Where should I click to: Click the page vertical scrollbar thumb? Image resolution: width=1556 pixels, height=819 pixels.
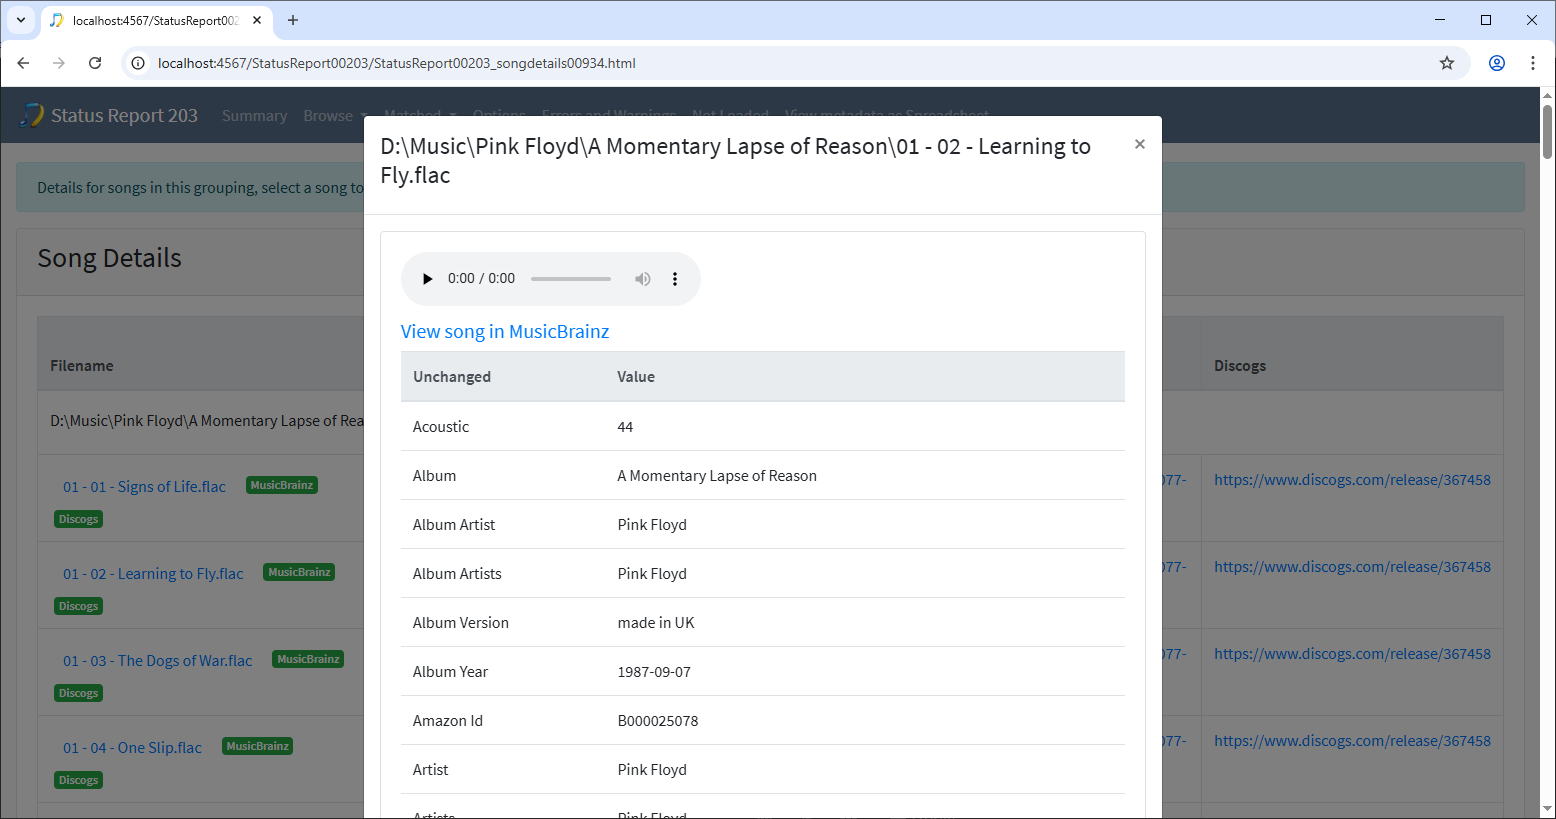(1547, 131)
